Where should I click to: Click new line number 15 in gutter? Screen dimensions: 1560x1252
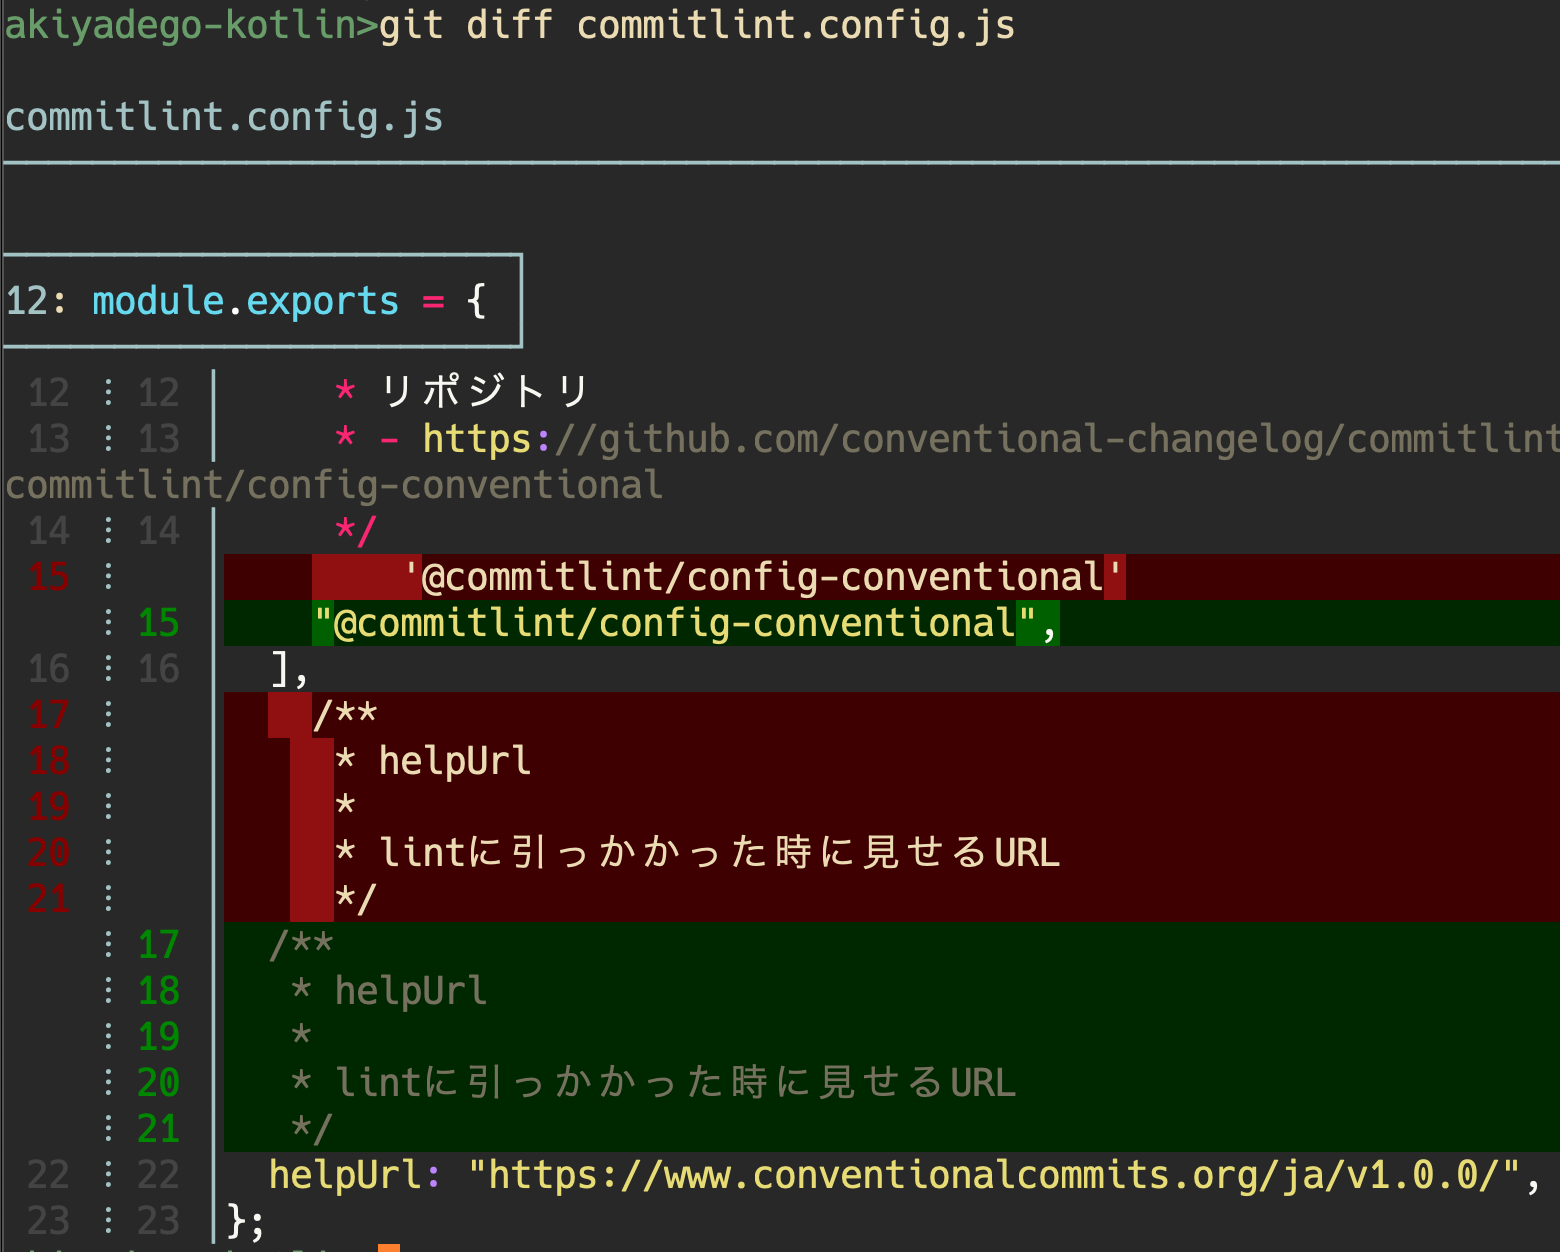157,622
